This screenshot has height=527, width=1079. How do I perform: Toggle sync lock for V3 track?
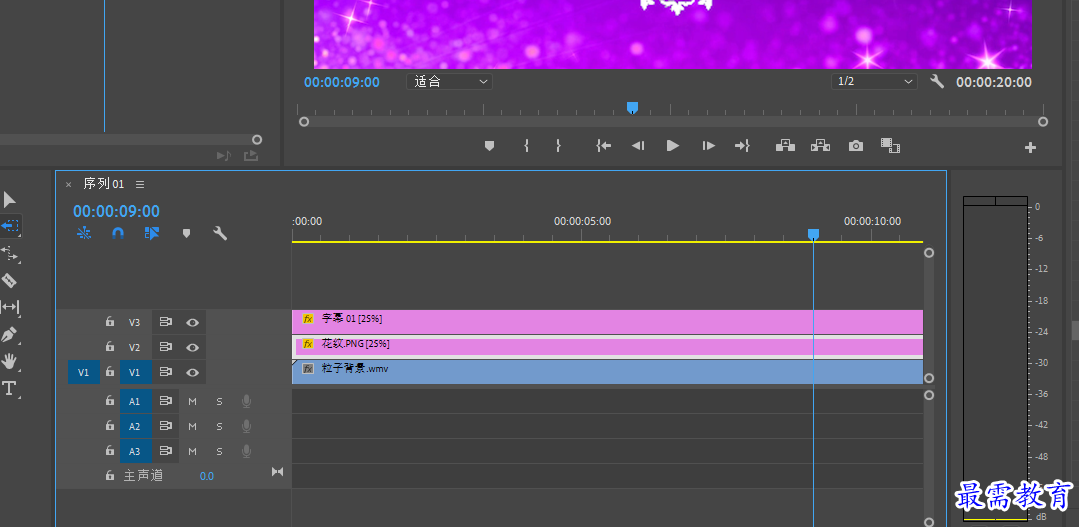pyautogui.click(x=165, y=321)
